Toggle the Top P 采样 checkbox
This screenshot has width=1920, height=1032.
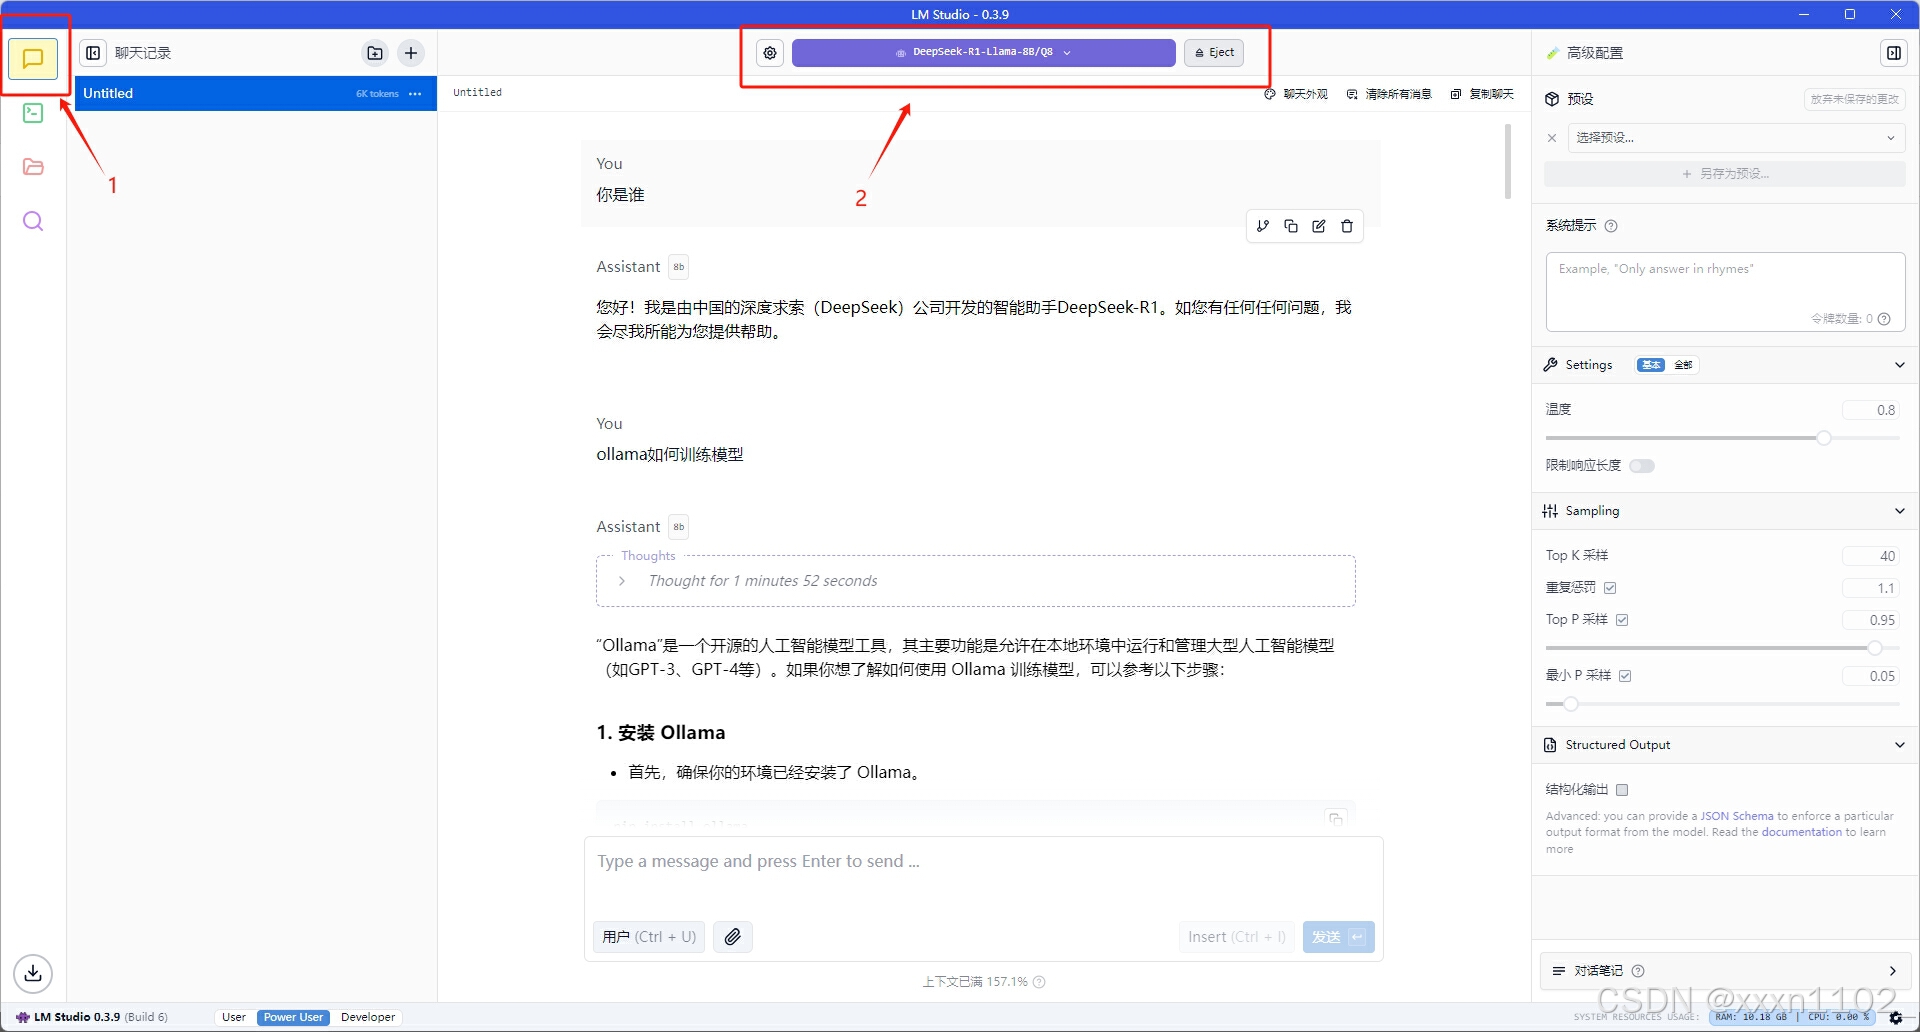tap(1622, 620)
